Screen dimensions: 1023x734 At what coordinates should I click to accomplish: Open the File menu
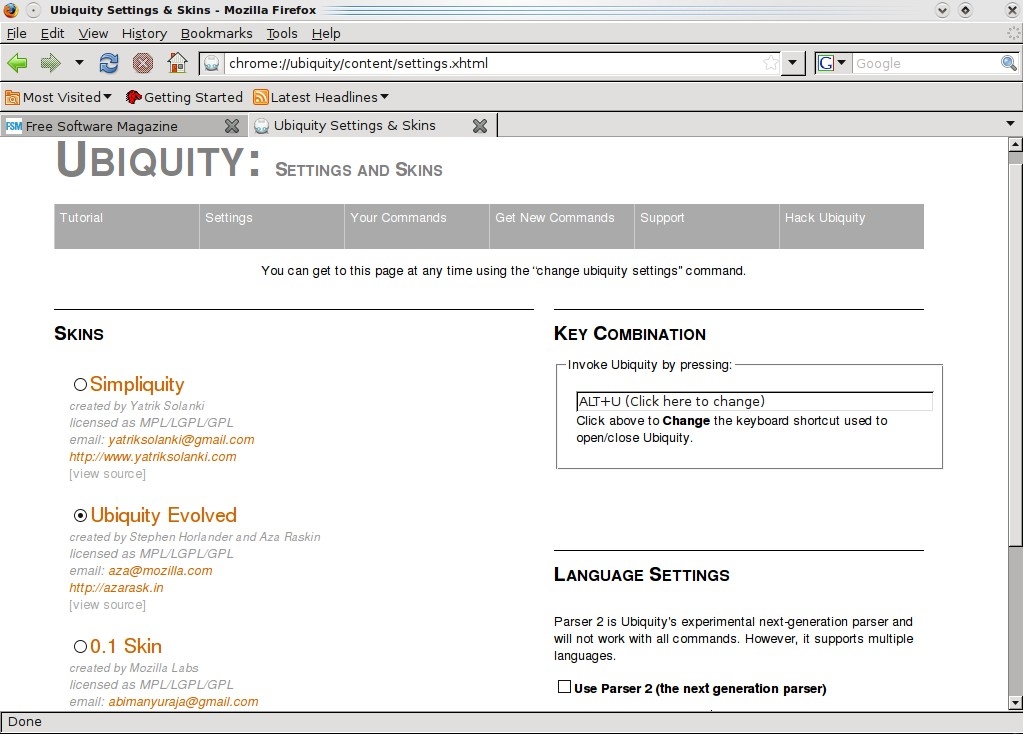point(16,33)
